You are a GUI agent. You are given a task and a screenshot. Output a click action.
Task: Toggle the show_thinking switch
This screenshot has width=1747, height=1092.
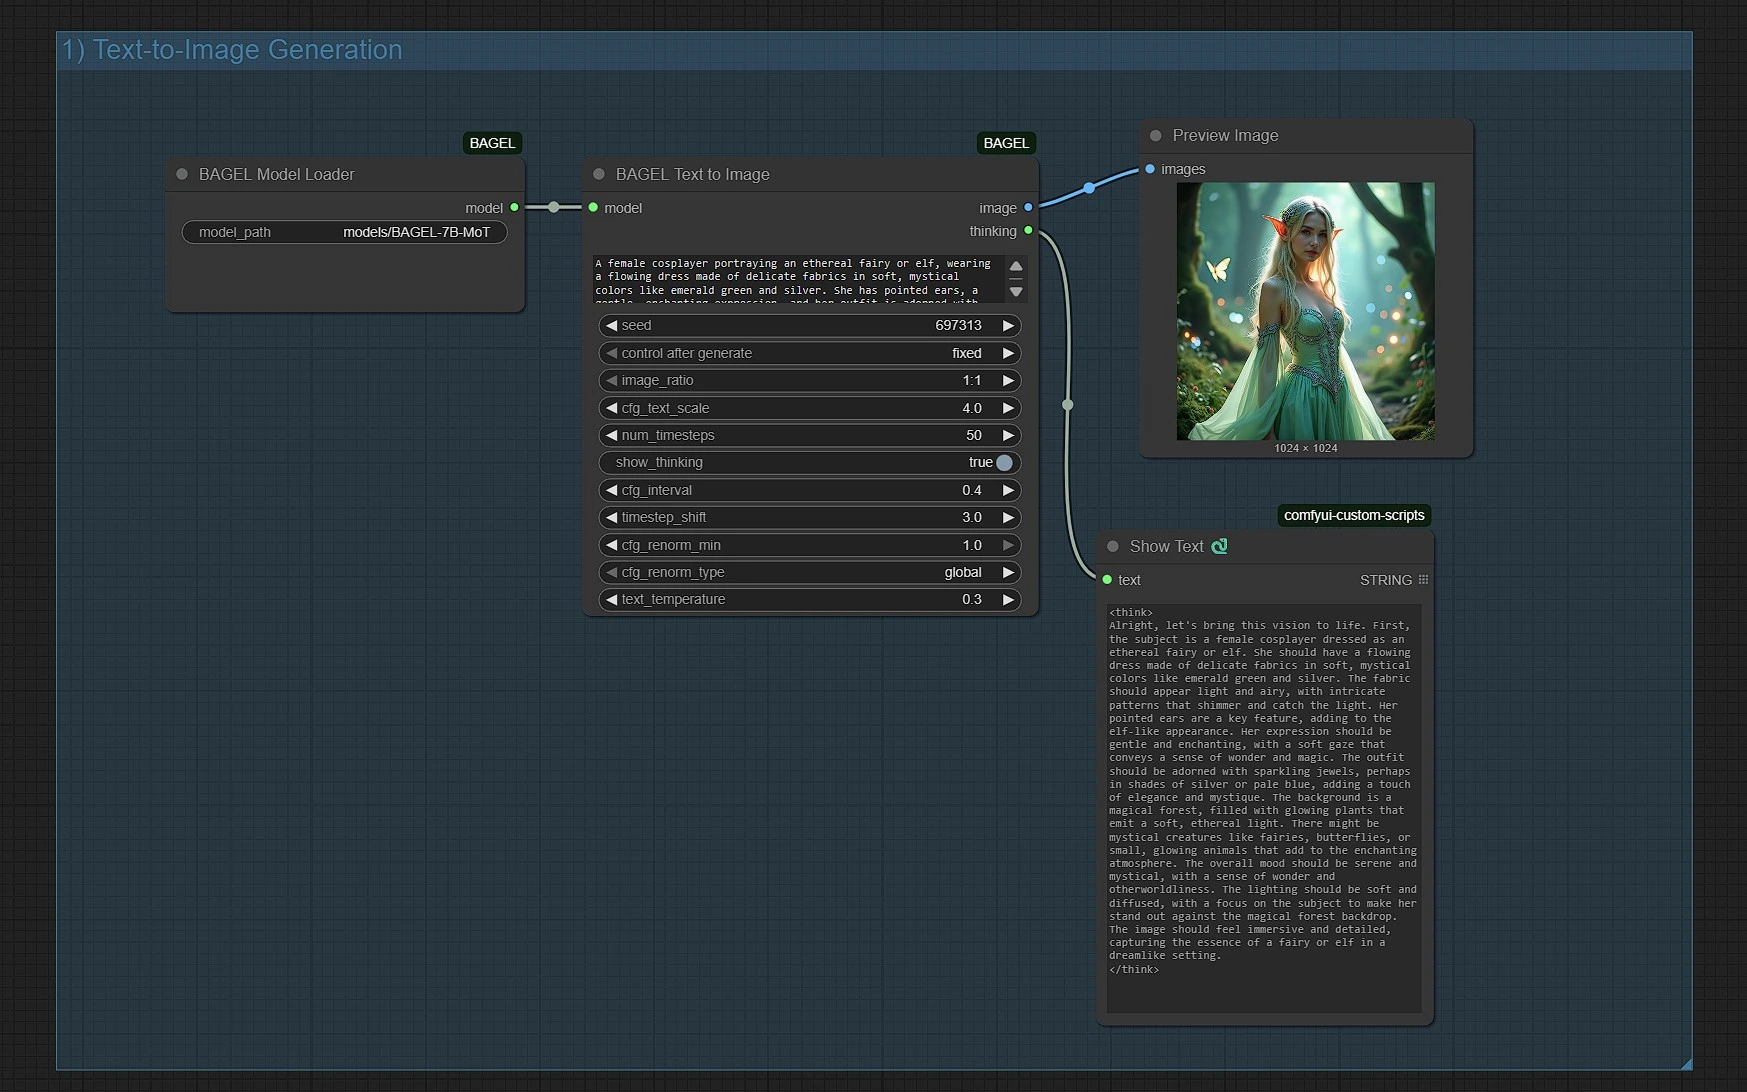pyautogui.click(x=1004, y=462)
